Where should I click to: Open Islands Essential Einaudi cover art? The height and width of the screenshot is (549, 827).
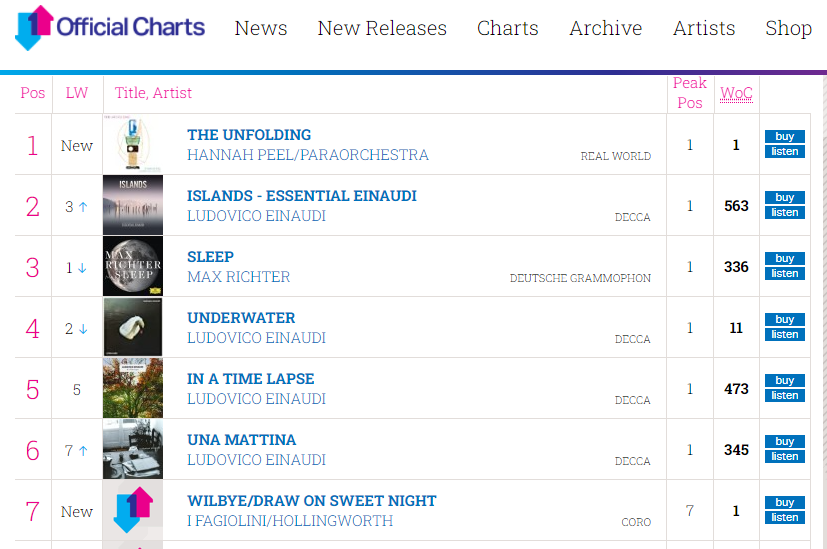(133, 205)
